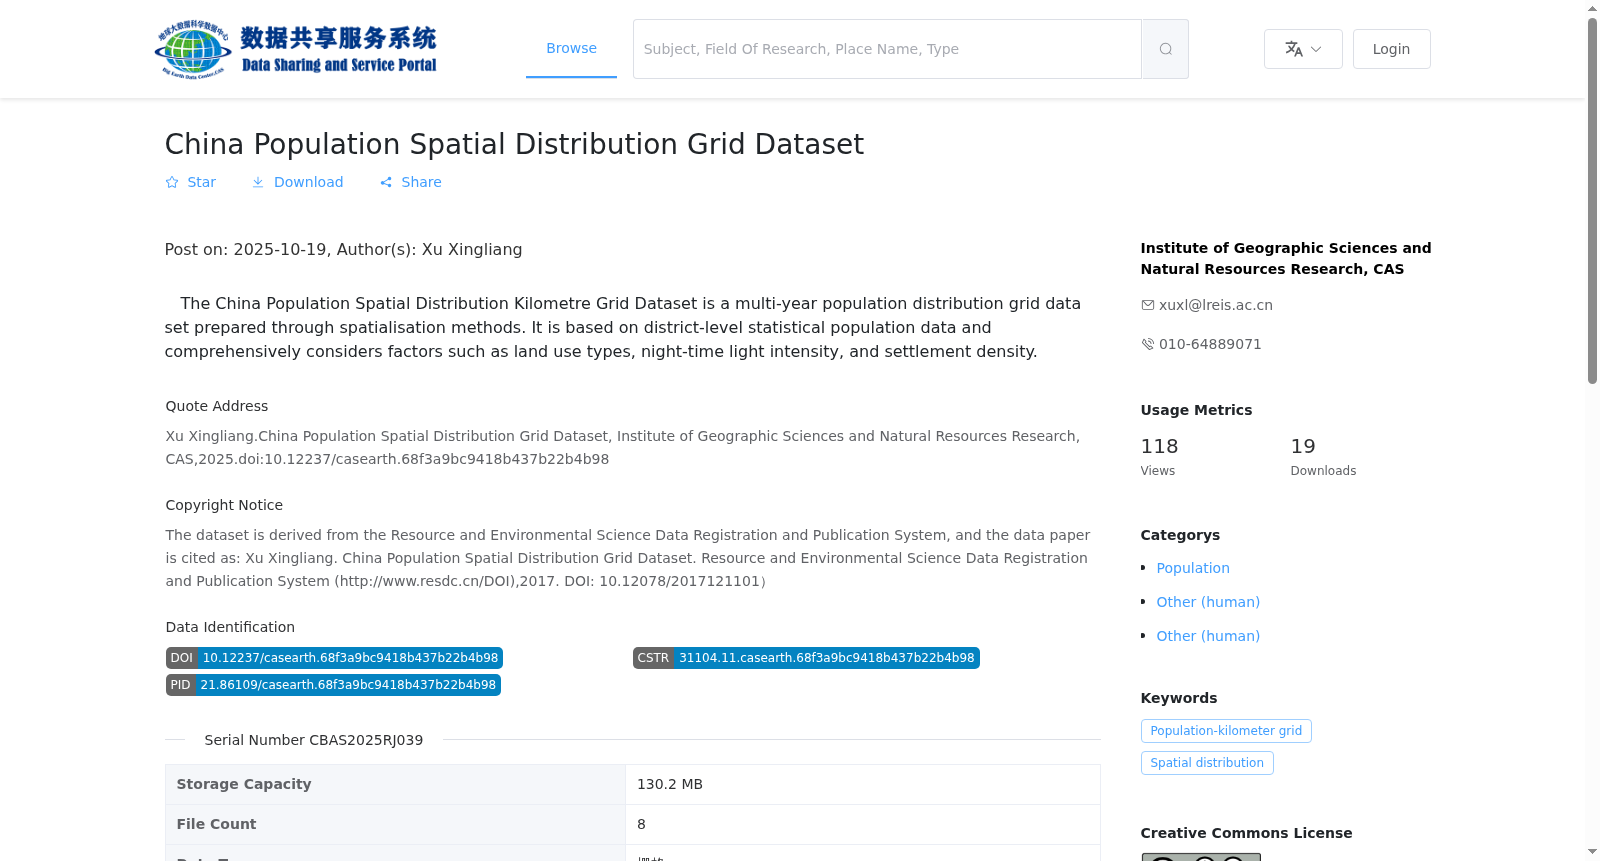Click phone number 010-64889071
Image resolution: width=1600 pixels, height=861 pixels.
[x=1210, y=344]
